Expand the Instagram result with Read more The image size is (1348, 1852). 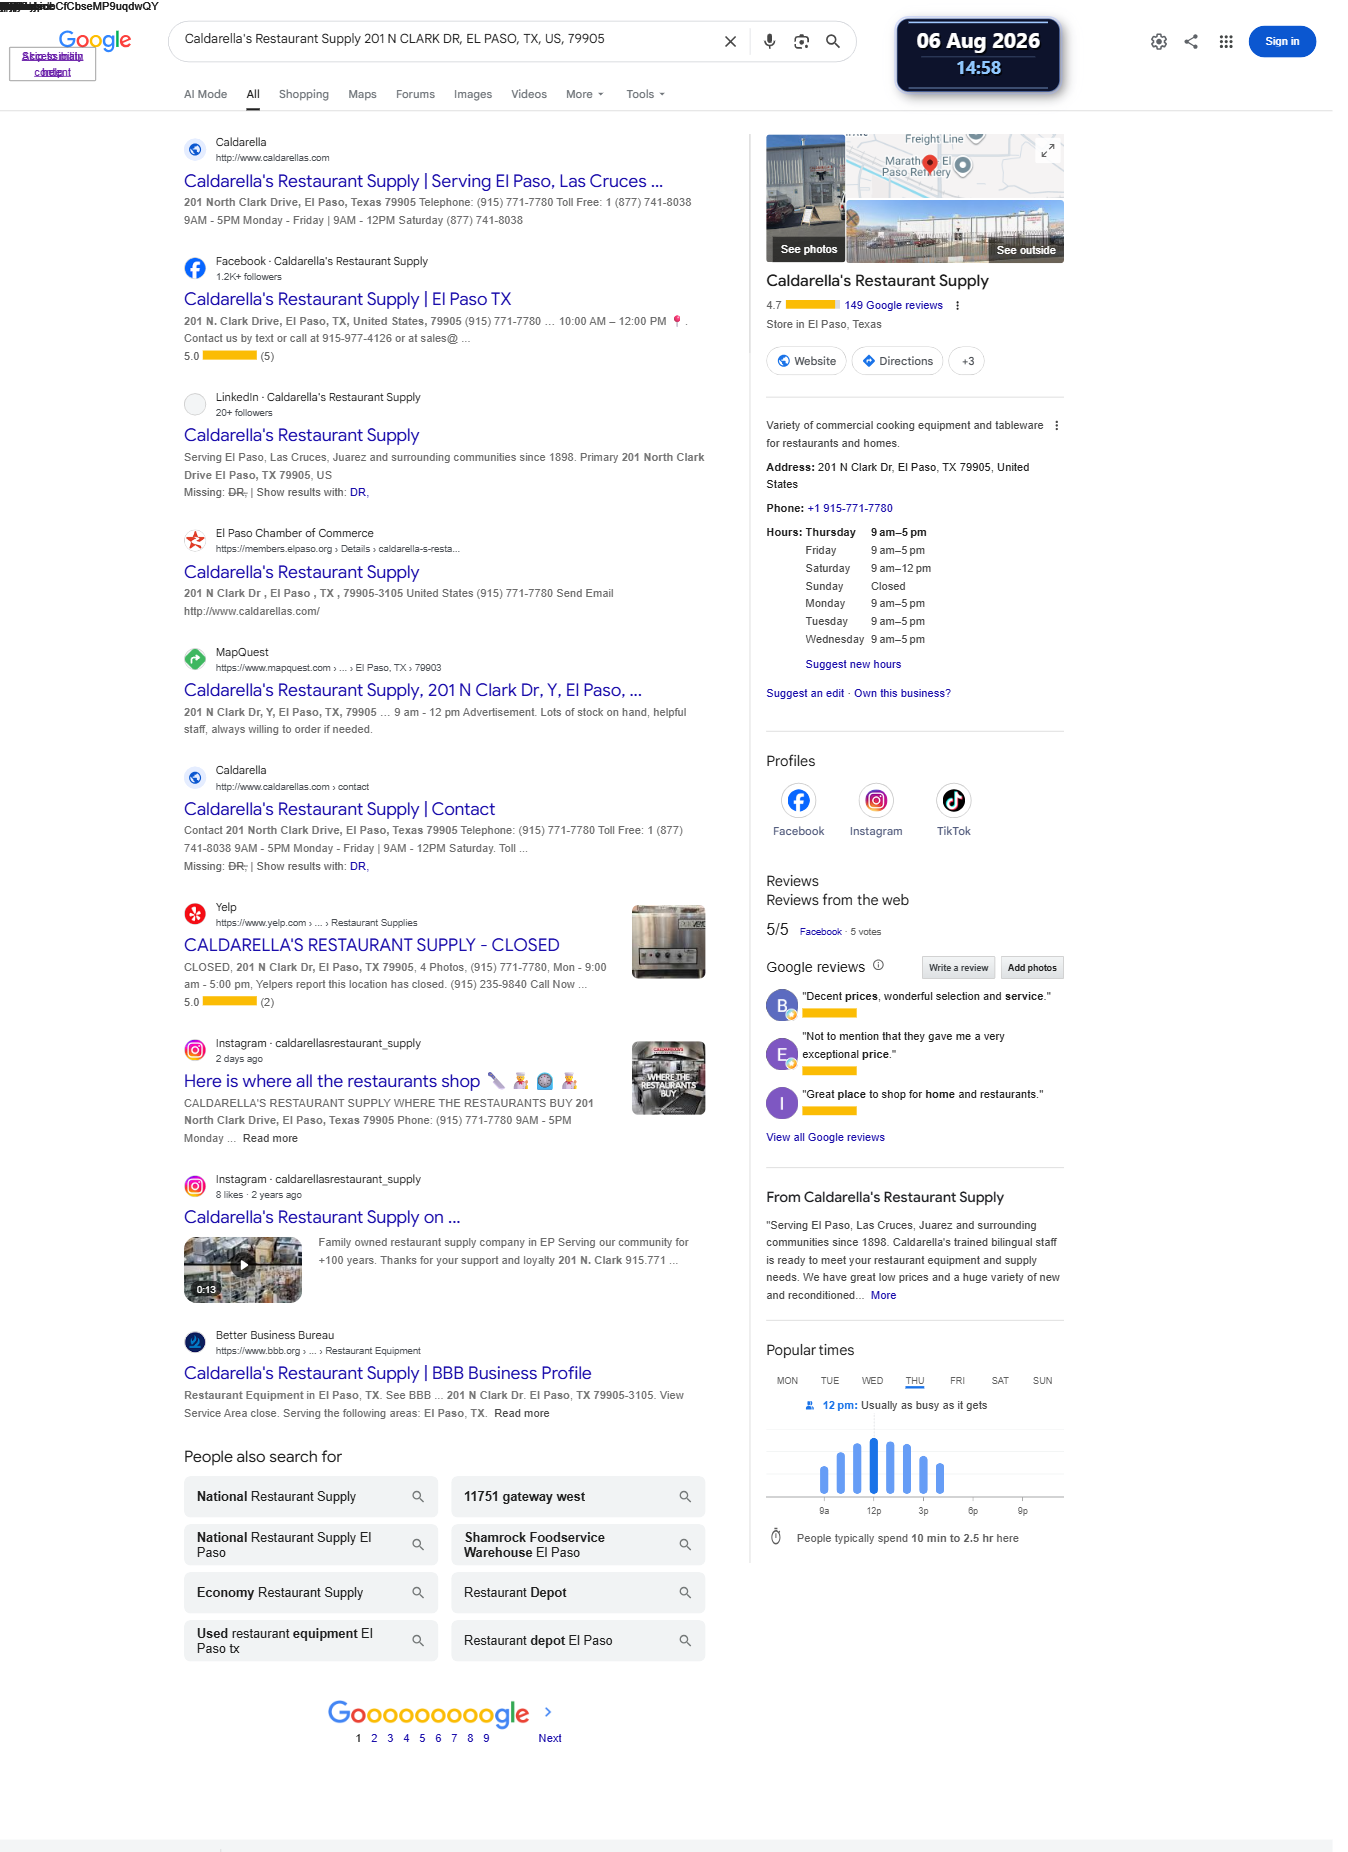pyautogui.click(x=270, y=1139)
